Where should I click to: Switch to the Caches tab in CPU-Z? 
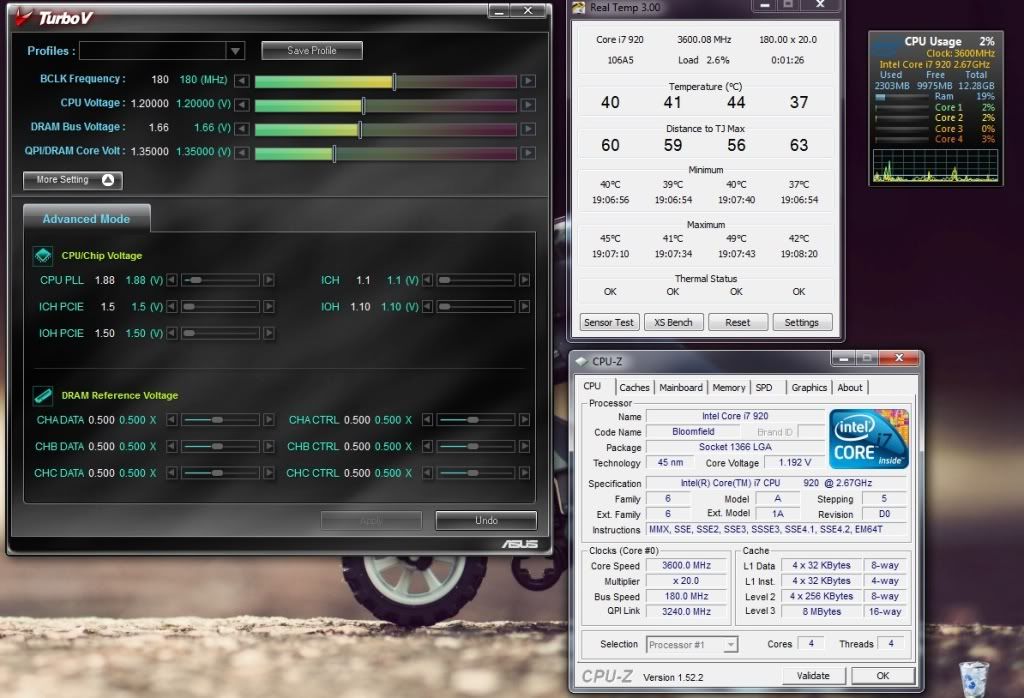tap(634, 387)
